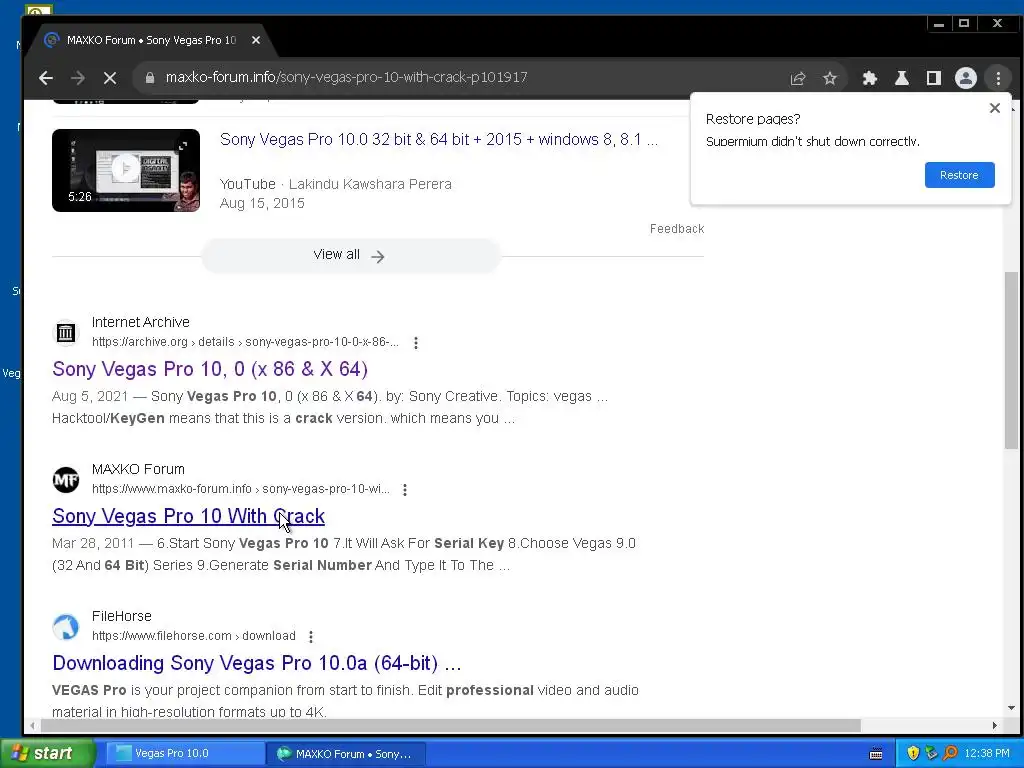This screenshot has width=1024, height=768.
Task: Click the network tray icon
Action: click(x=931, y=754)
